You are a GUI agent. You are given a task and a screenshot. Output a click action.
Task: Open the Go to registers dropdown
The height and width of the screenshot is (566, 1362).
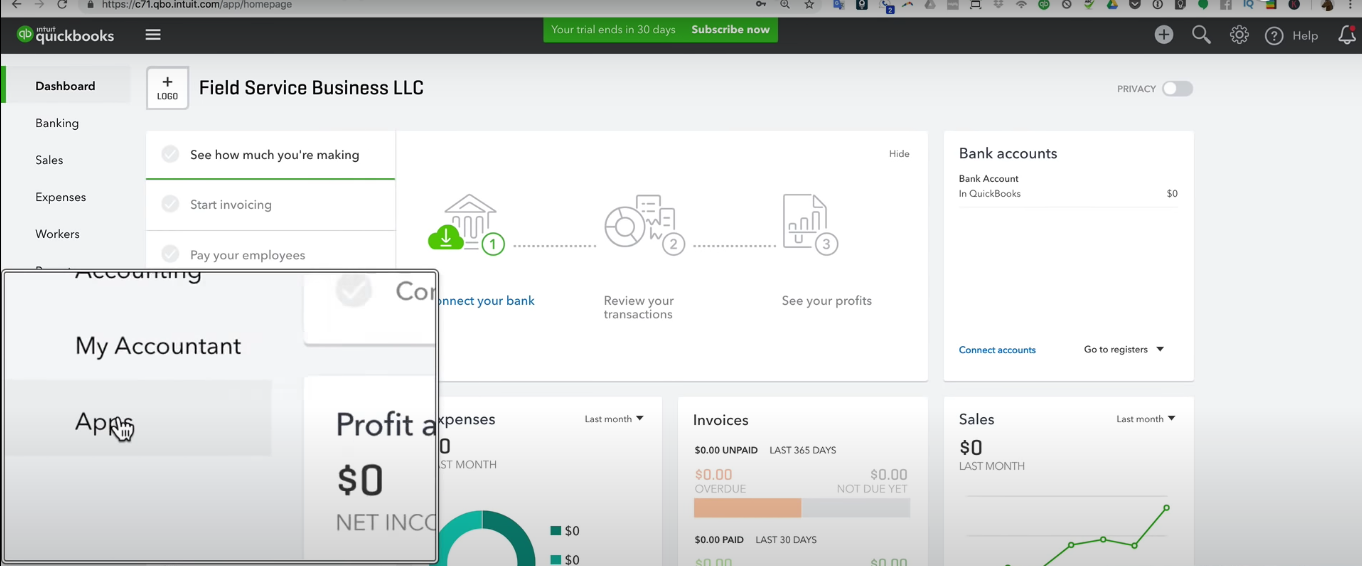[x=1124, y=350]
